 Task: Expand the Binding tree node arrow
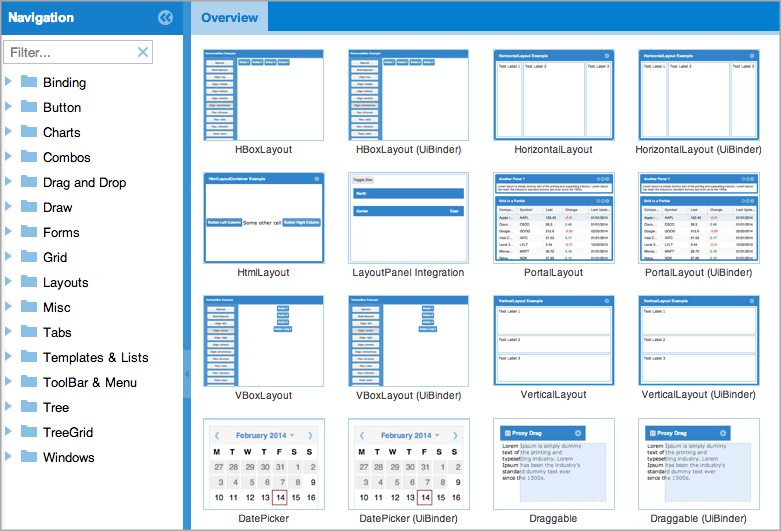tap(8, 81)
